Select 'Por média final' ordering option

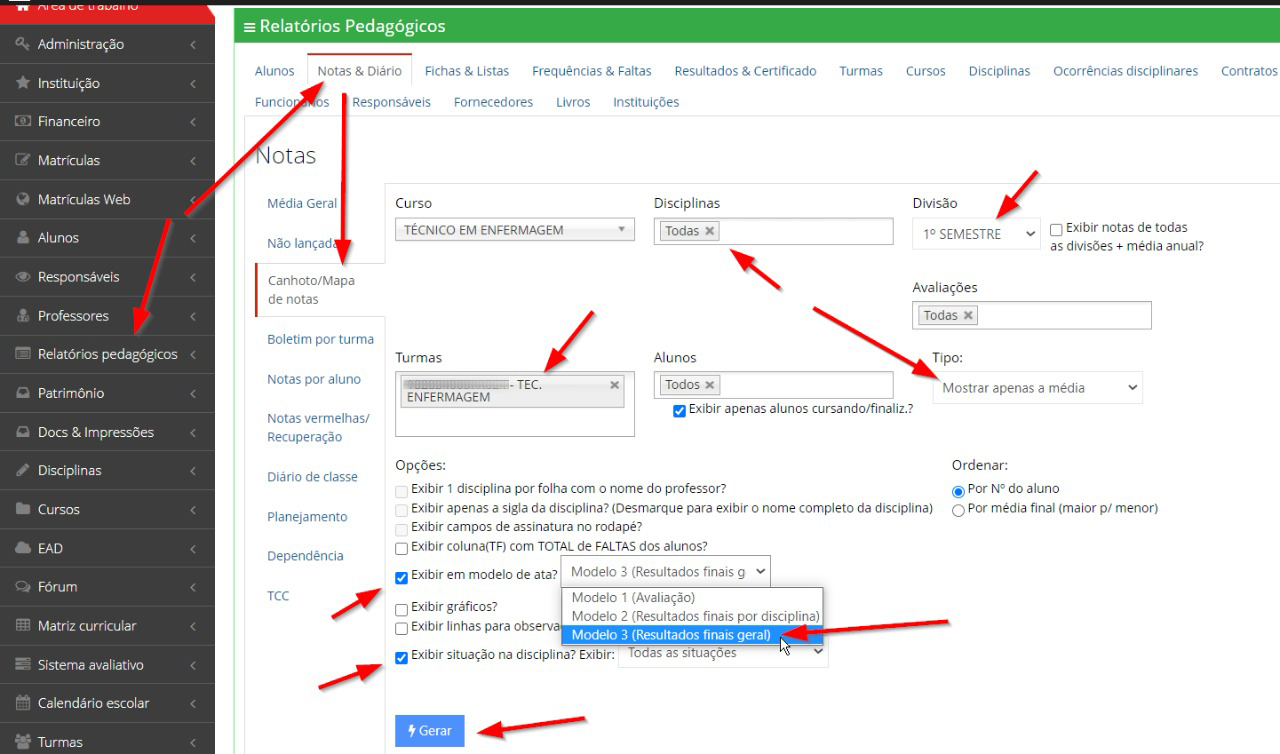pos(958,509)
